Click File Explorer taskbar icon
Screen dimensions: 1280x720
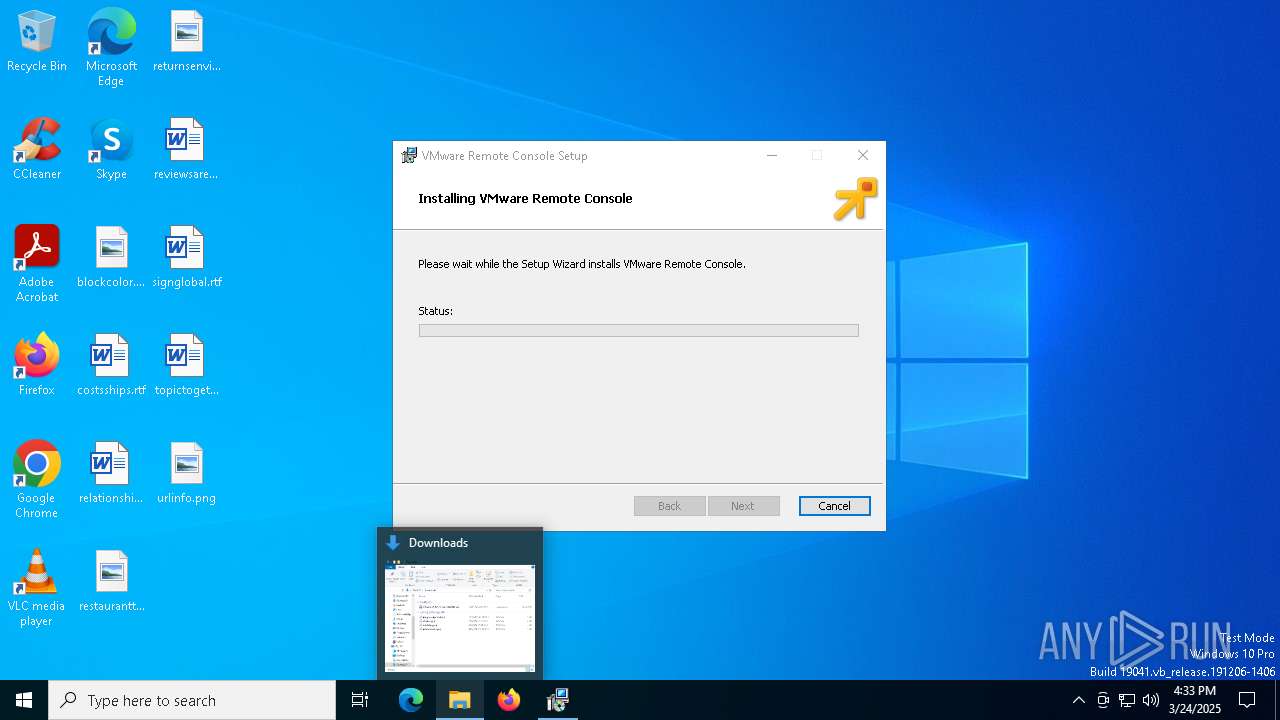click(460, 700)
